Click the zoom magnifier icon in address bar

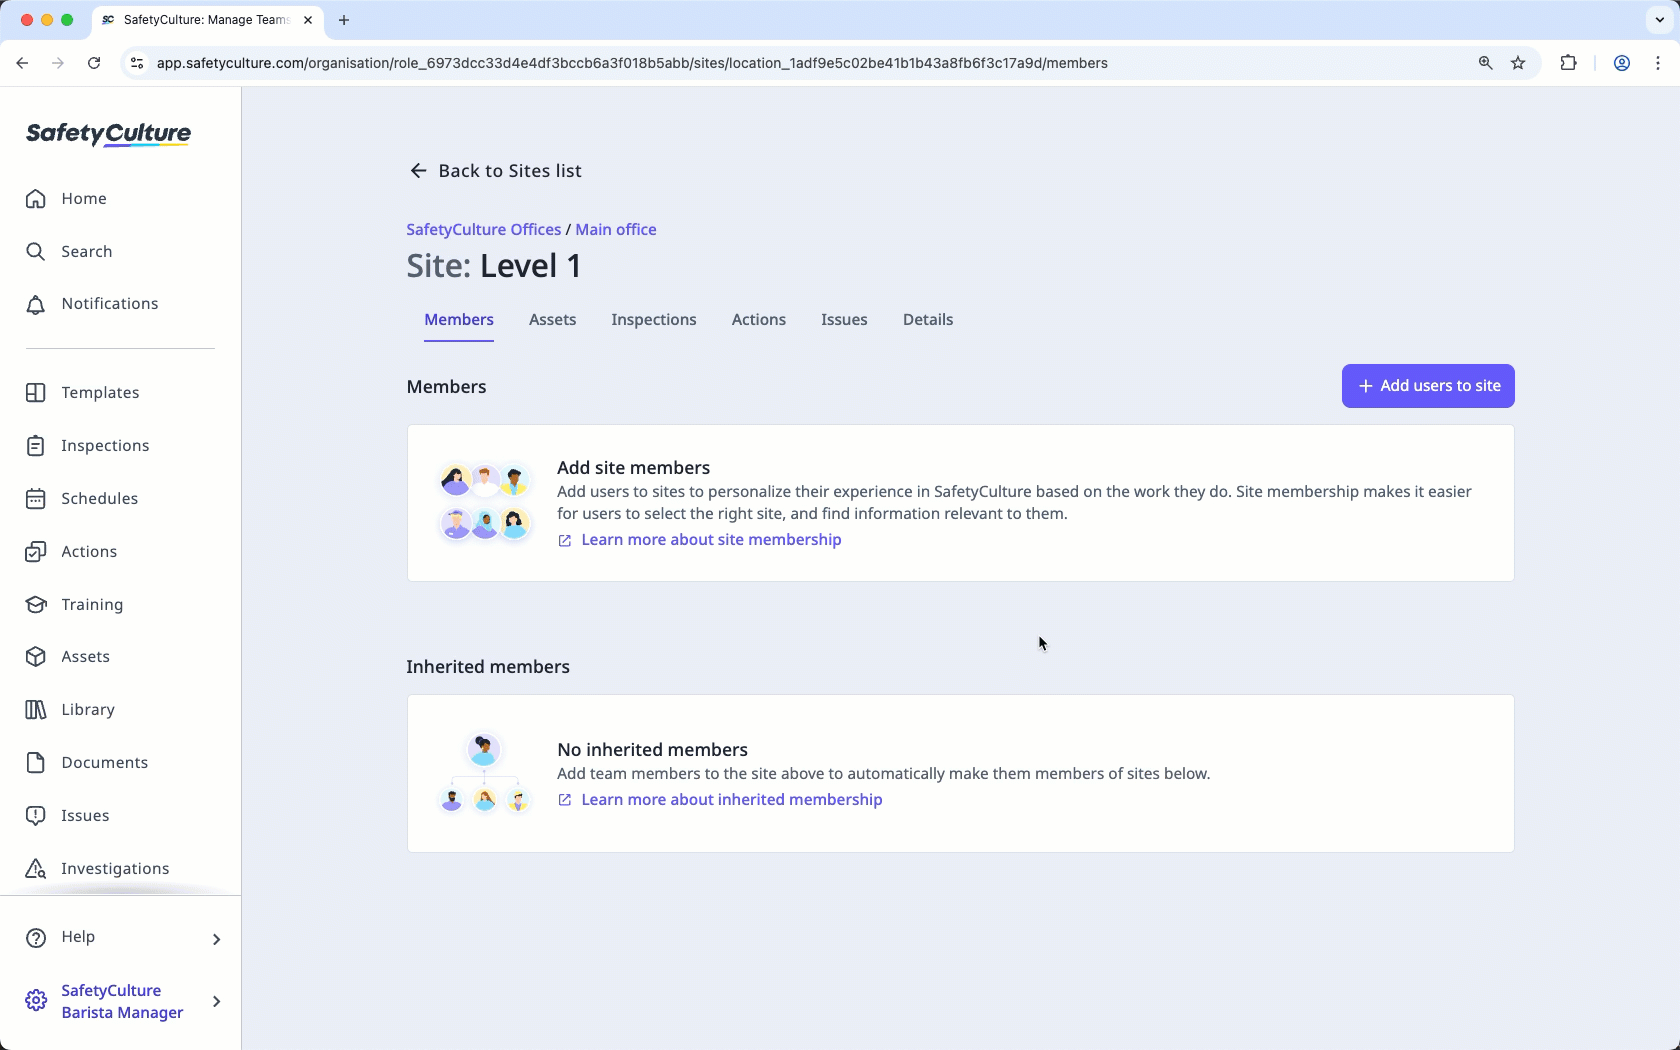[x=1485, y=63]
